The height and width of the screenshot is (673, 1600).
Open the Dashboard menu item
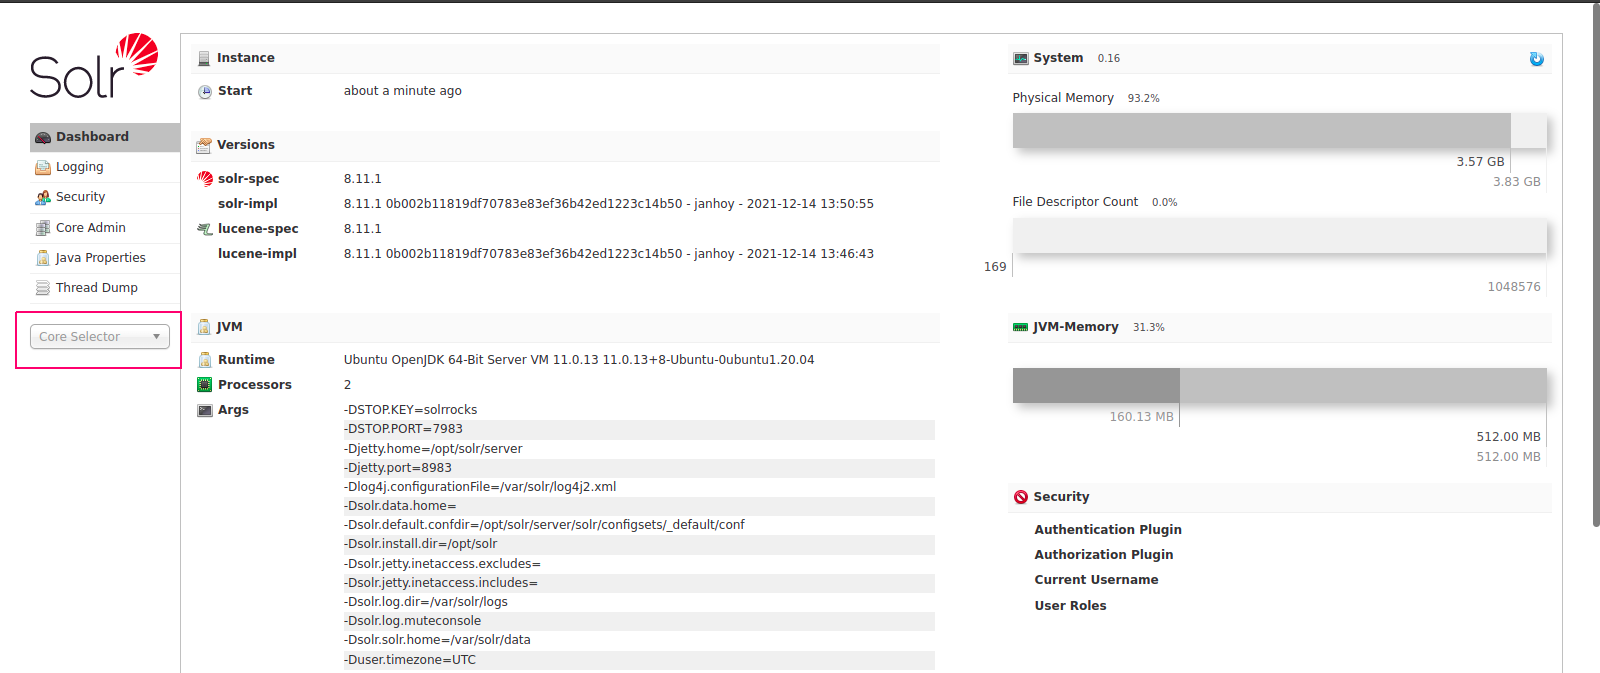(105, 137)
